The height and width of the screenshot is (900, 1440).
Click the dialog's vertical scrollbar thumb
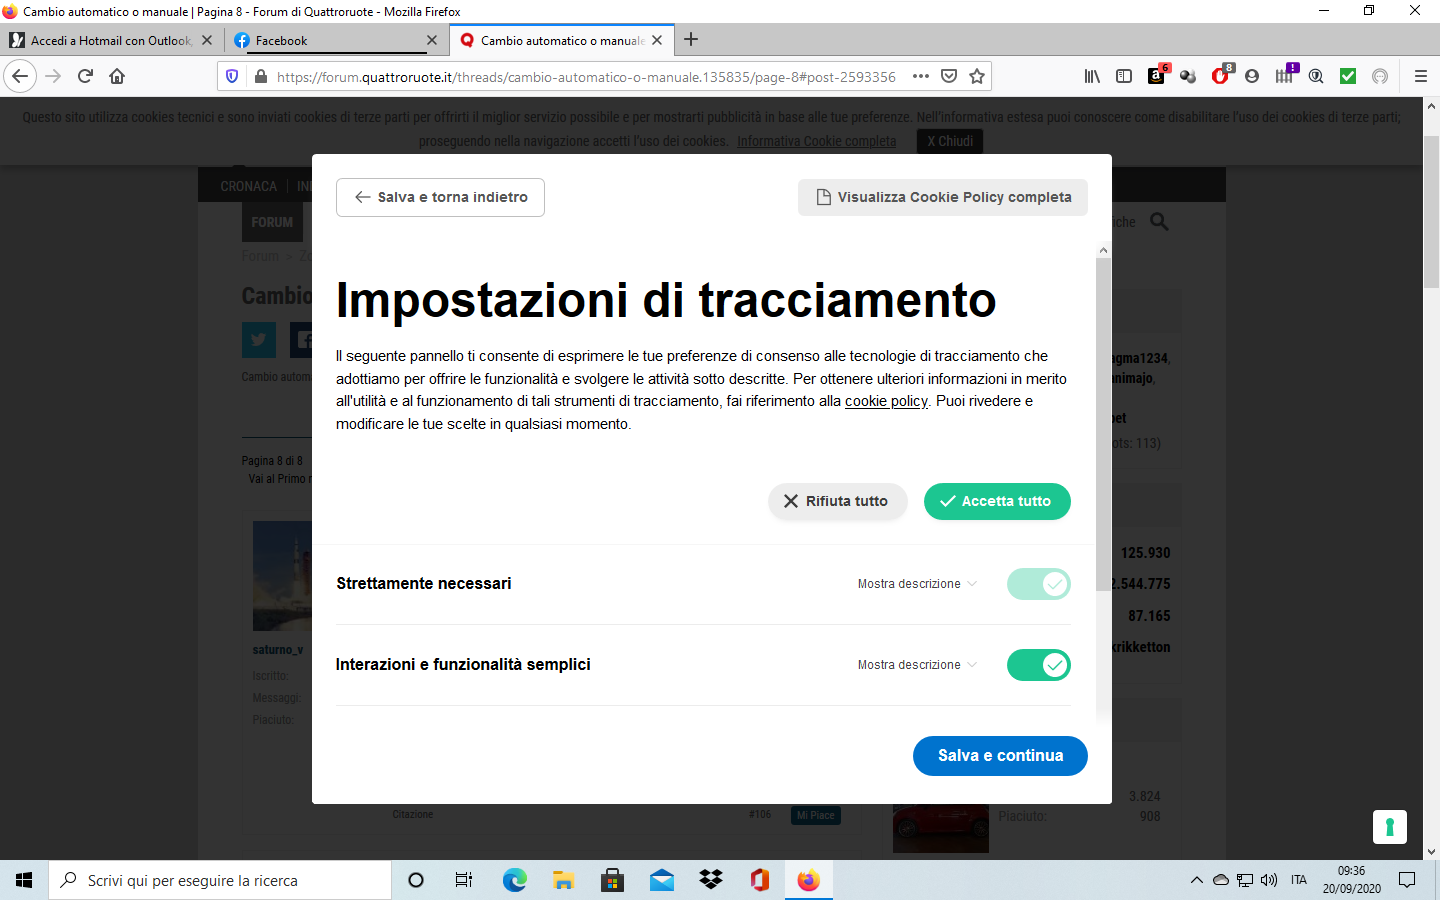click(x=1104, y=424)
